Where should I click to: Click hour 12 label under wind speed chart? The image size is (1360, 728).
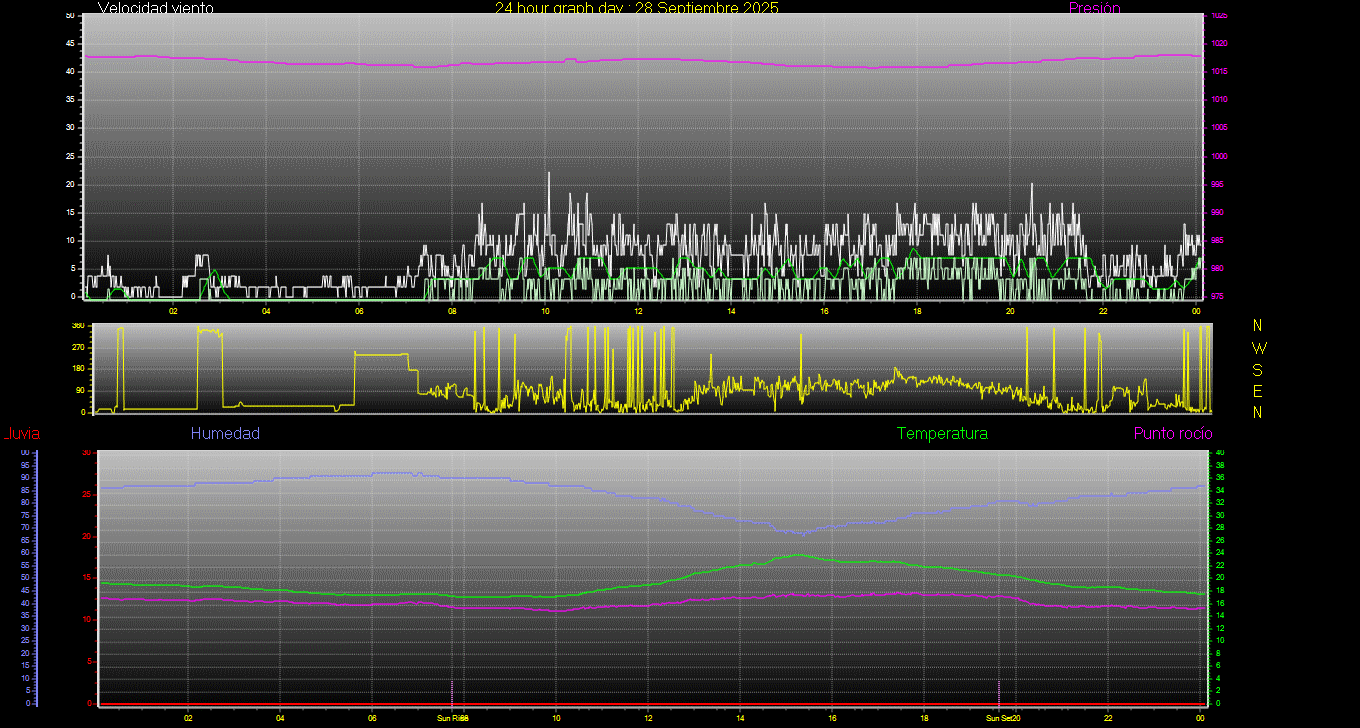[x=638, y=311]
